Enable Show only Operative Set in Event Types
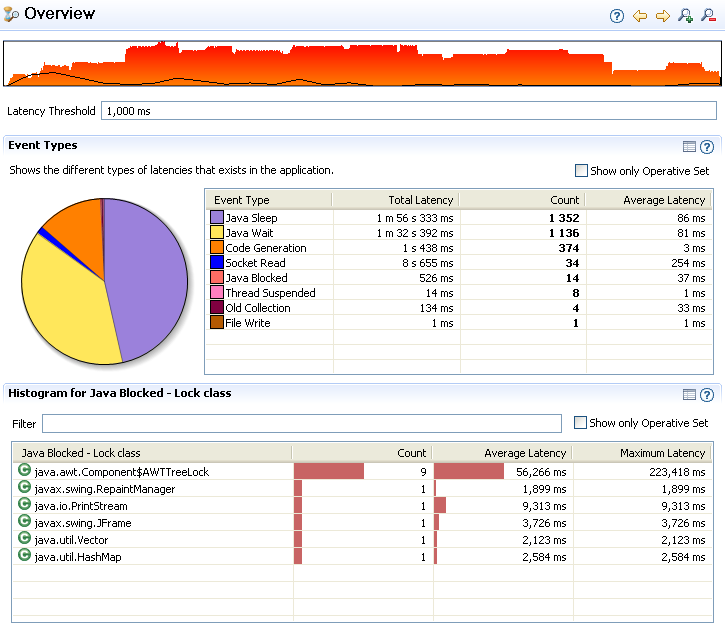The image size is (725, 627). pos(581,171)
